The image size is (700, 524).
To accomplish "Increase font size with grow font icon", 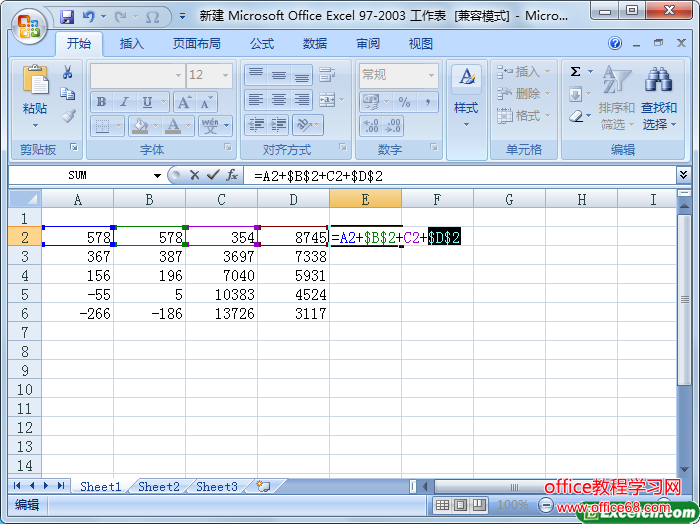I will (184, 102).
